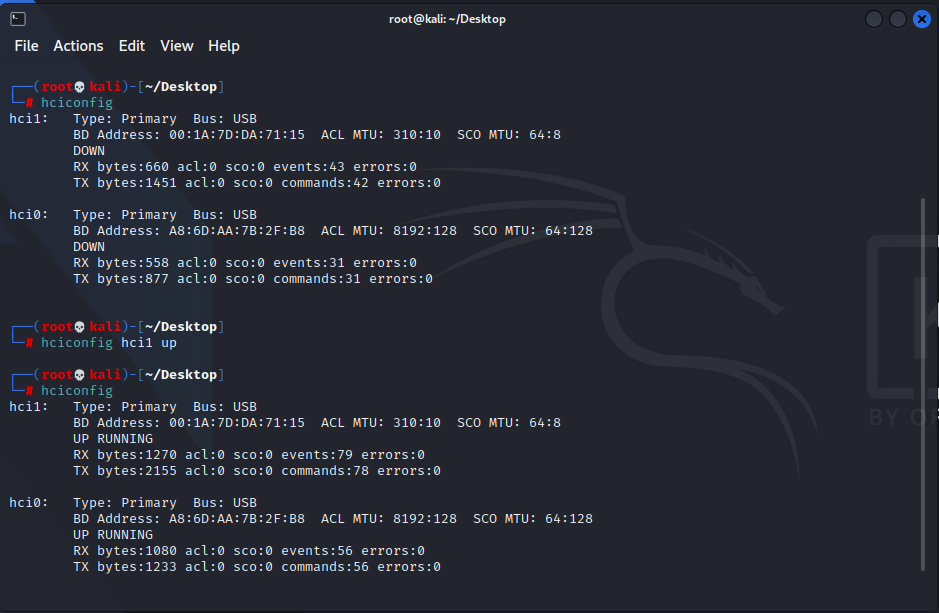Click the blue close button
939x613 pixels.
click(922, 18)
